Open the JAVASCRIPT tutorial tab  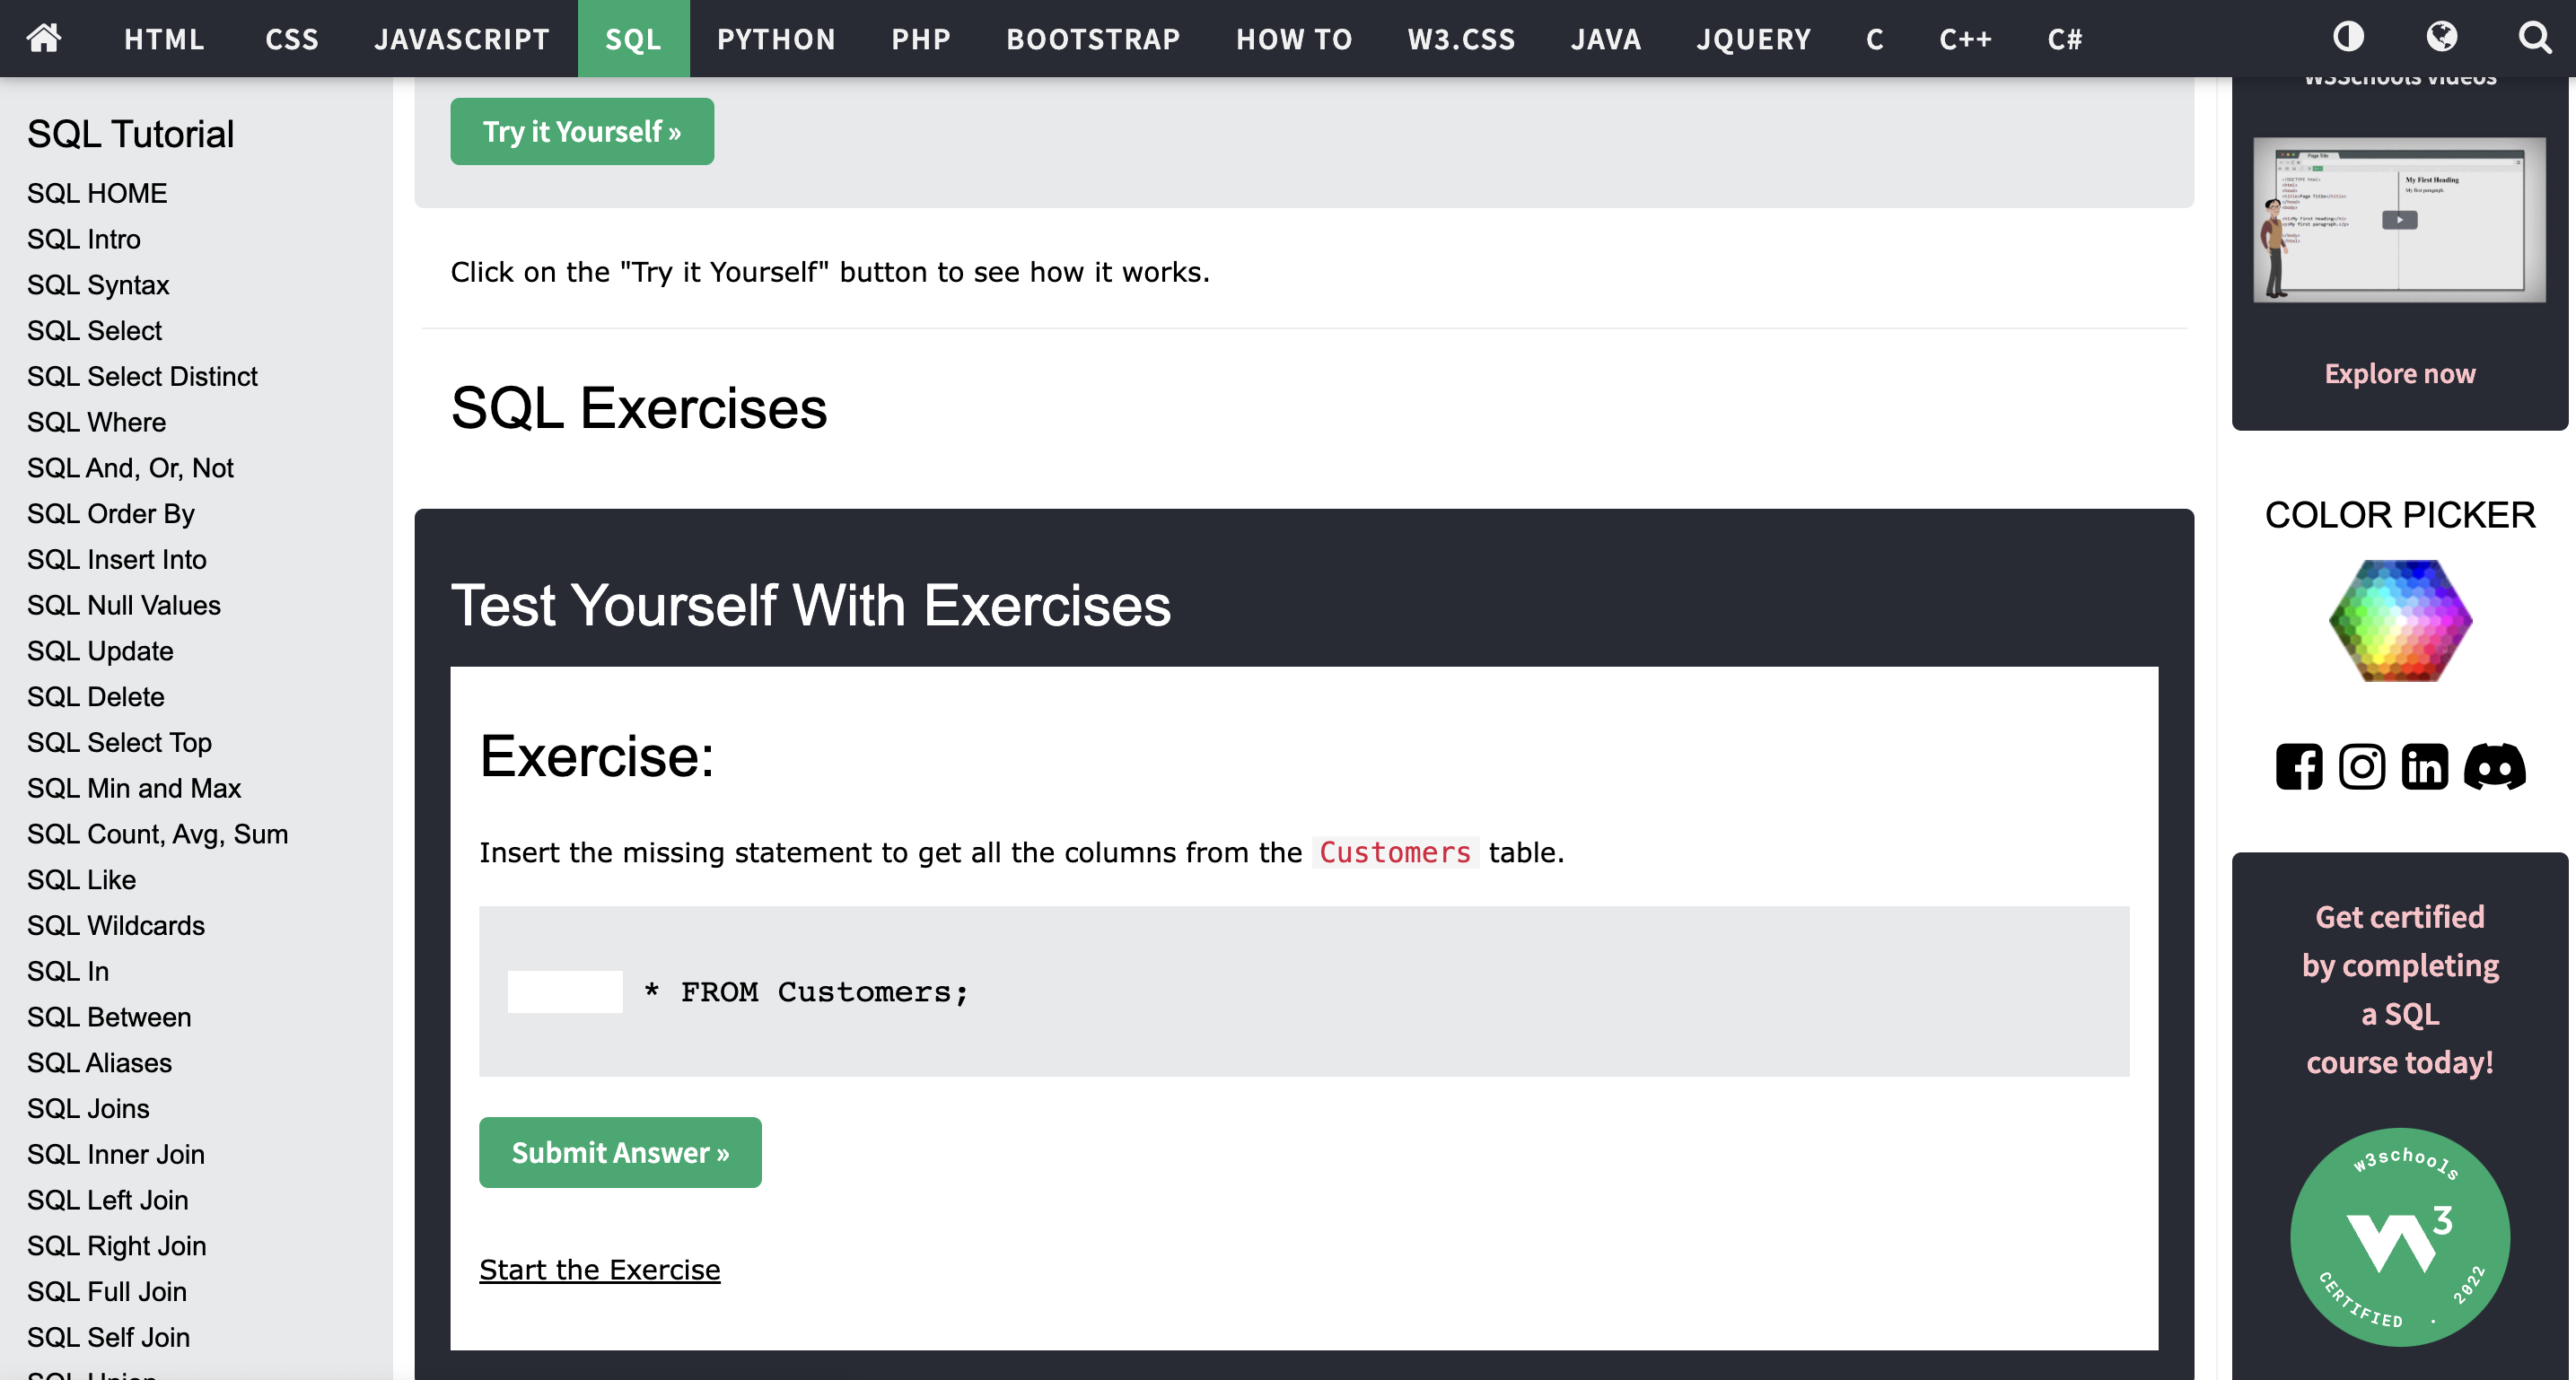tap(462, 39)
